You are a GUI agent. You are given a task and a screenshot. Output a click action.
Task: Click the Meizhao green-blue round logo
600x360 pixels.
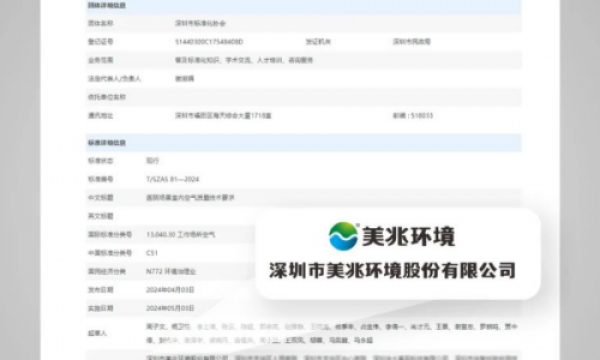pos(343,236)
